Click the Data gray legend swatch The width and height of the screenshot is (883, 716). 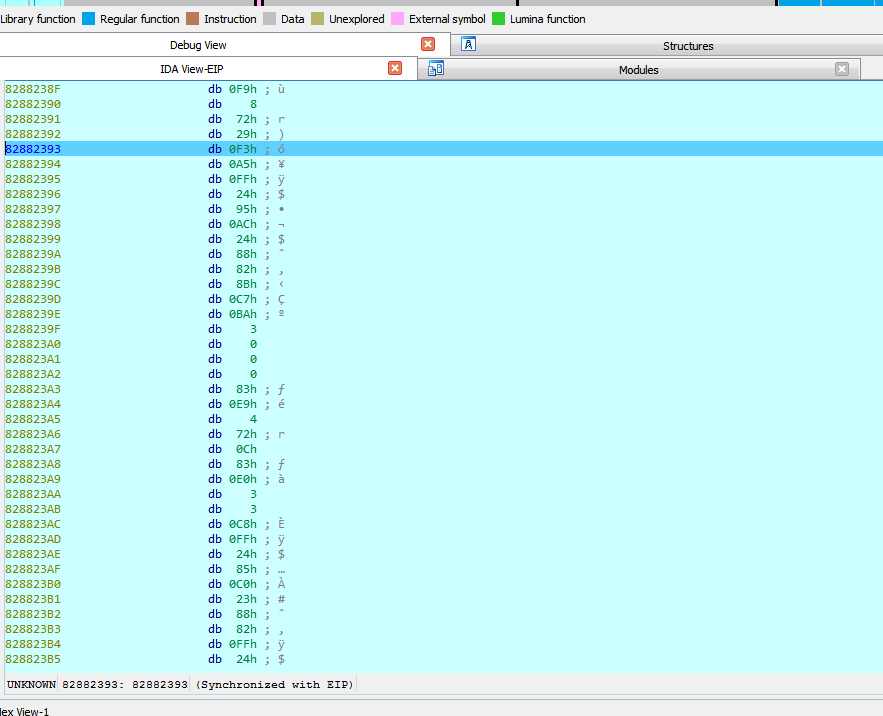point(269,19)
